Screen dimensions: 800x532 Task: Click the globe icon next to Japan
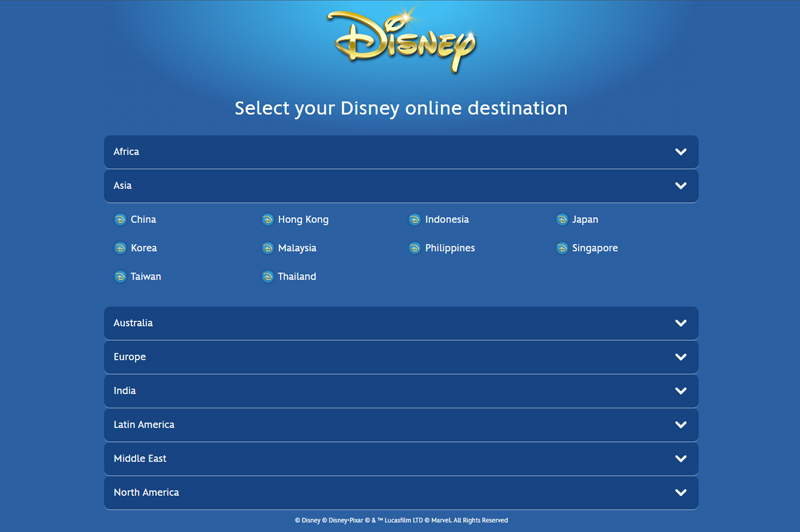[x=562, y=220]
